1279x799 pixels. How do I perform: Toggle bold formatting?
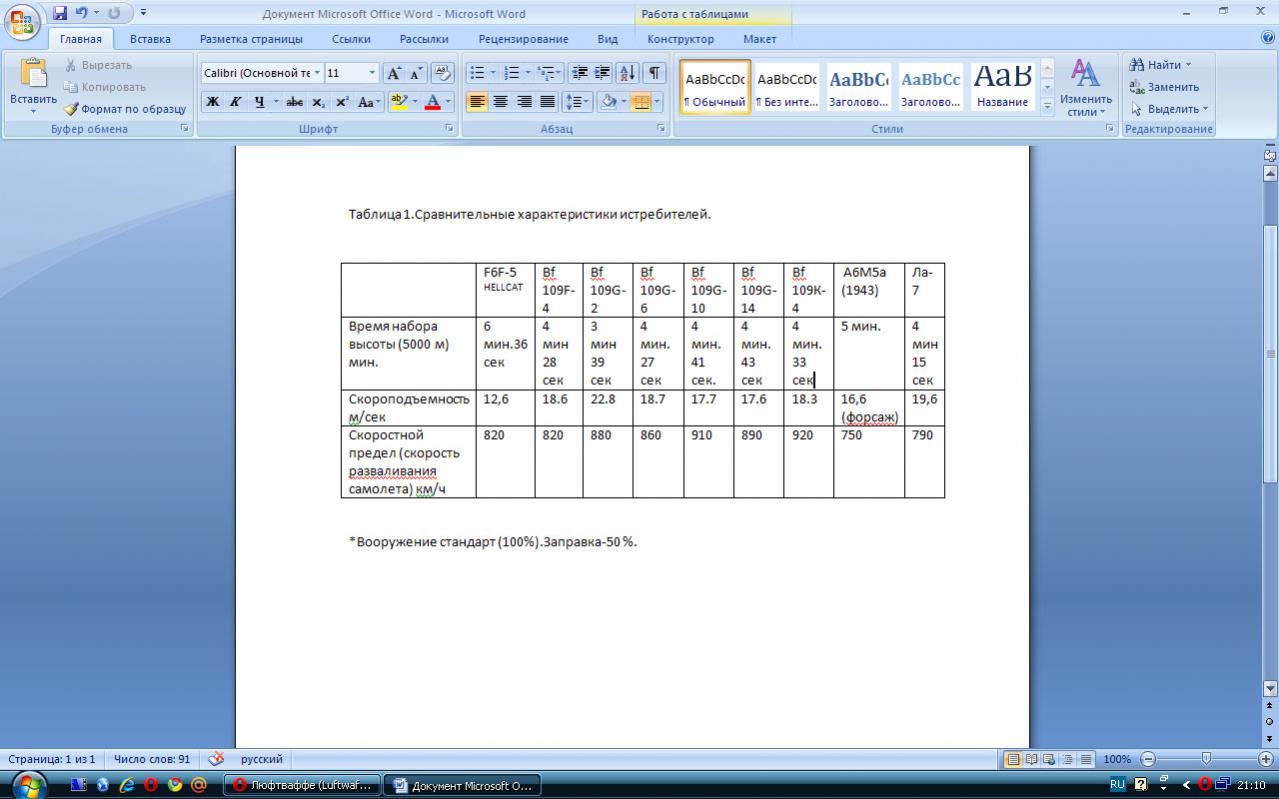213,102
